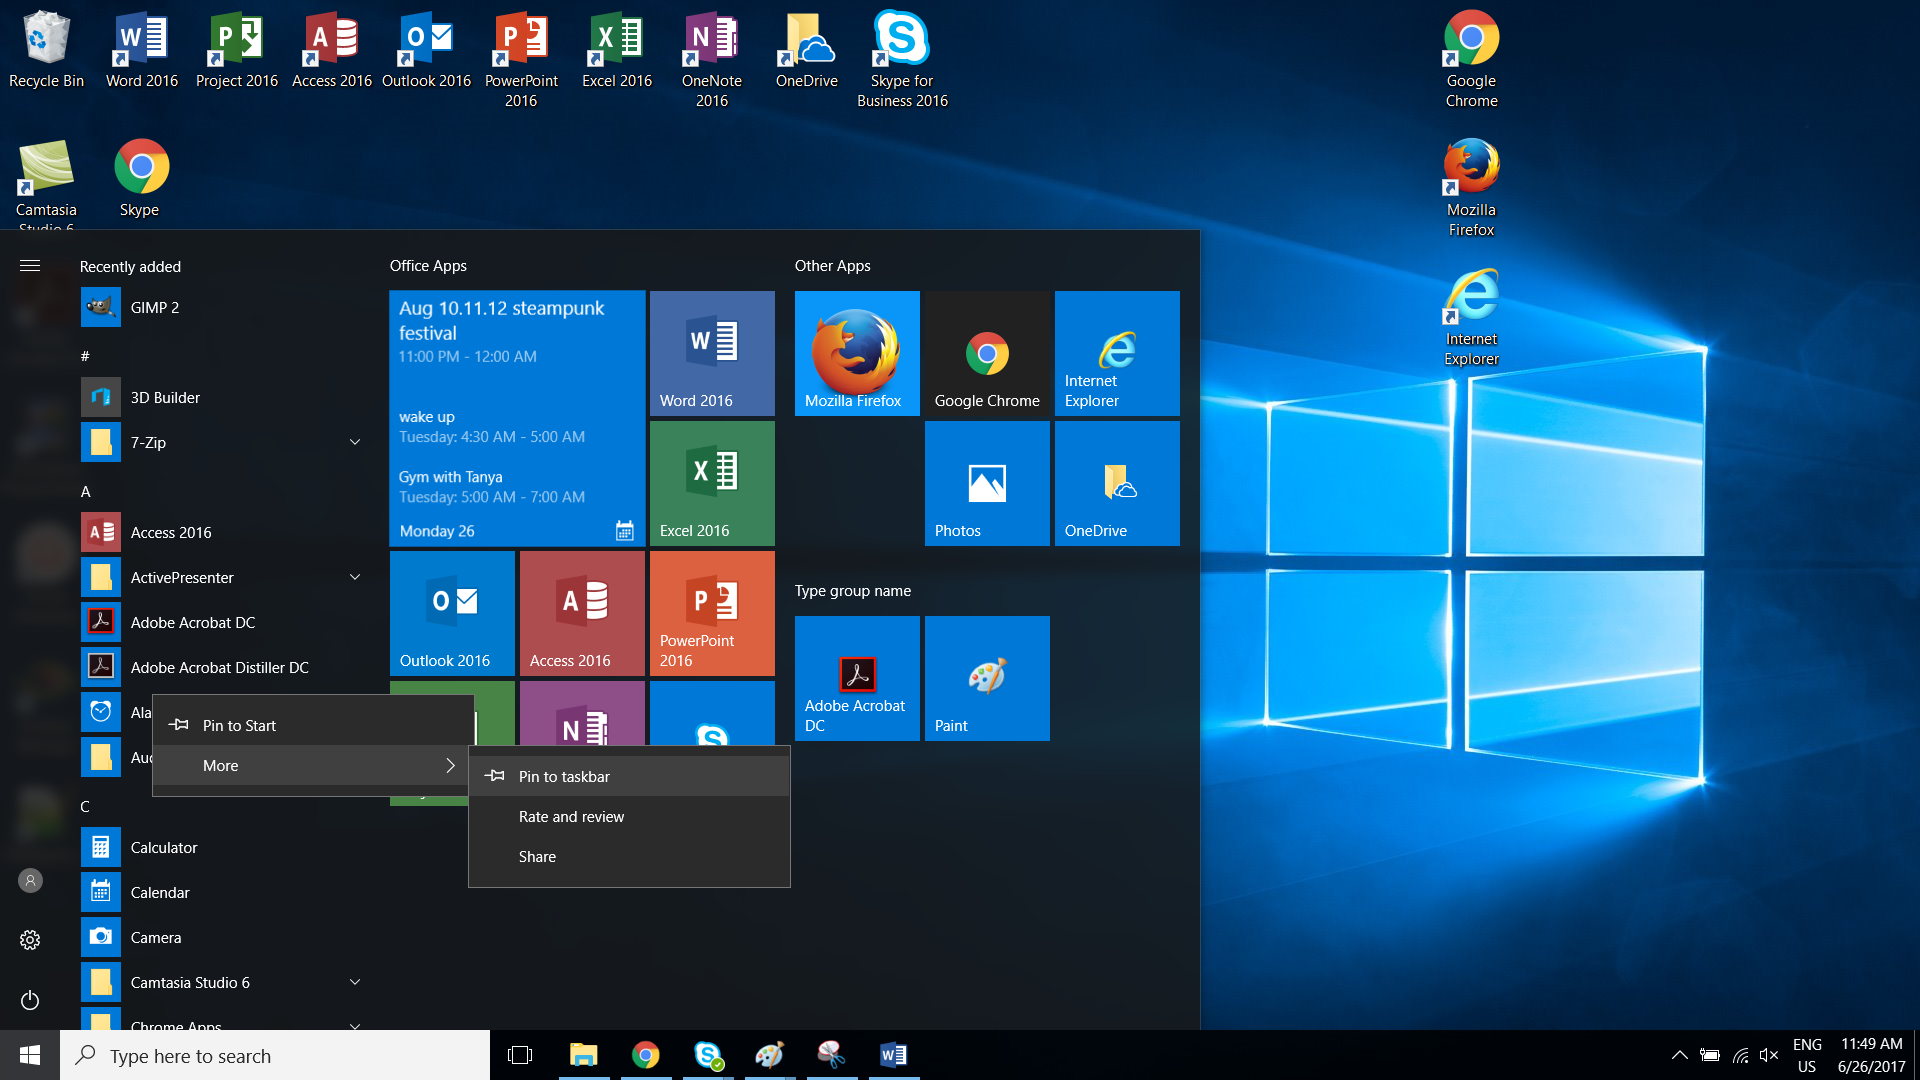Open user account button in Start

click(30, 881)
